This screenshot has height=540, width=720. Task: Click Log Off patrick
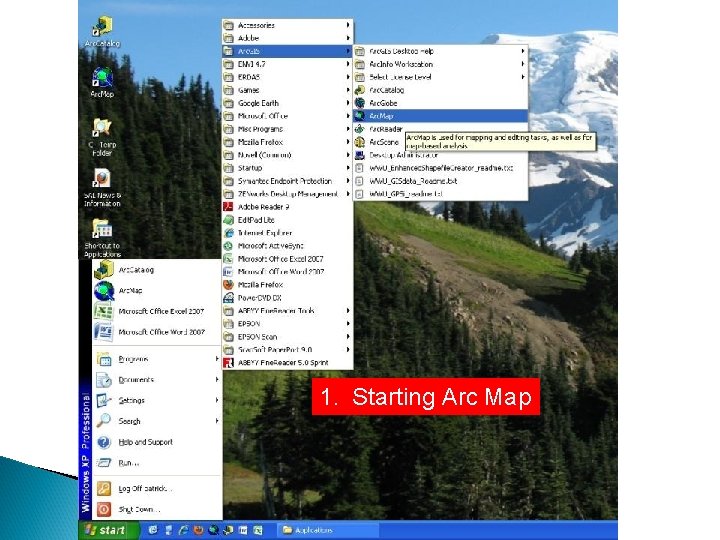point(157,489)
